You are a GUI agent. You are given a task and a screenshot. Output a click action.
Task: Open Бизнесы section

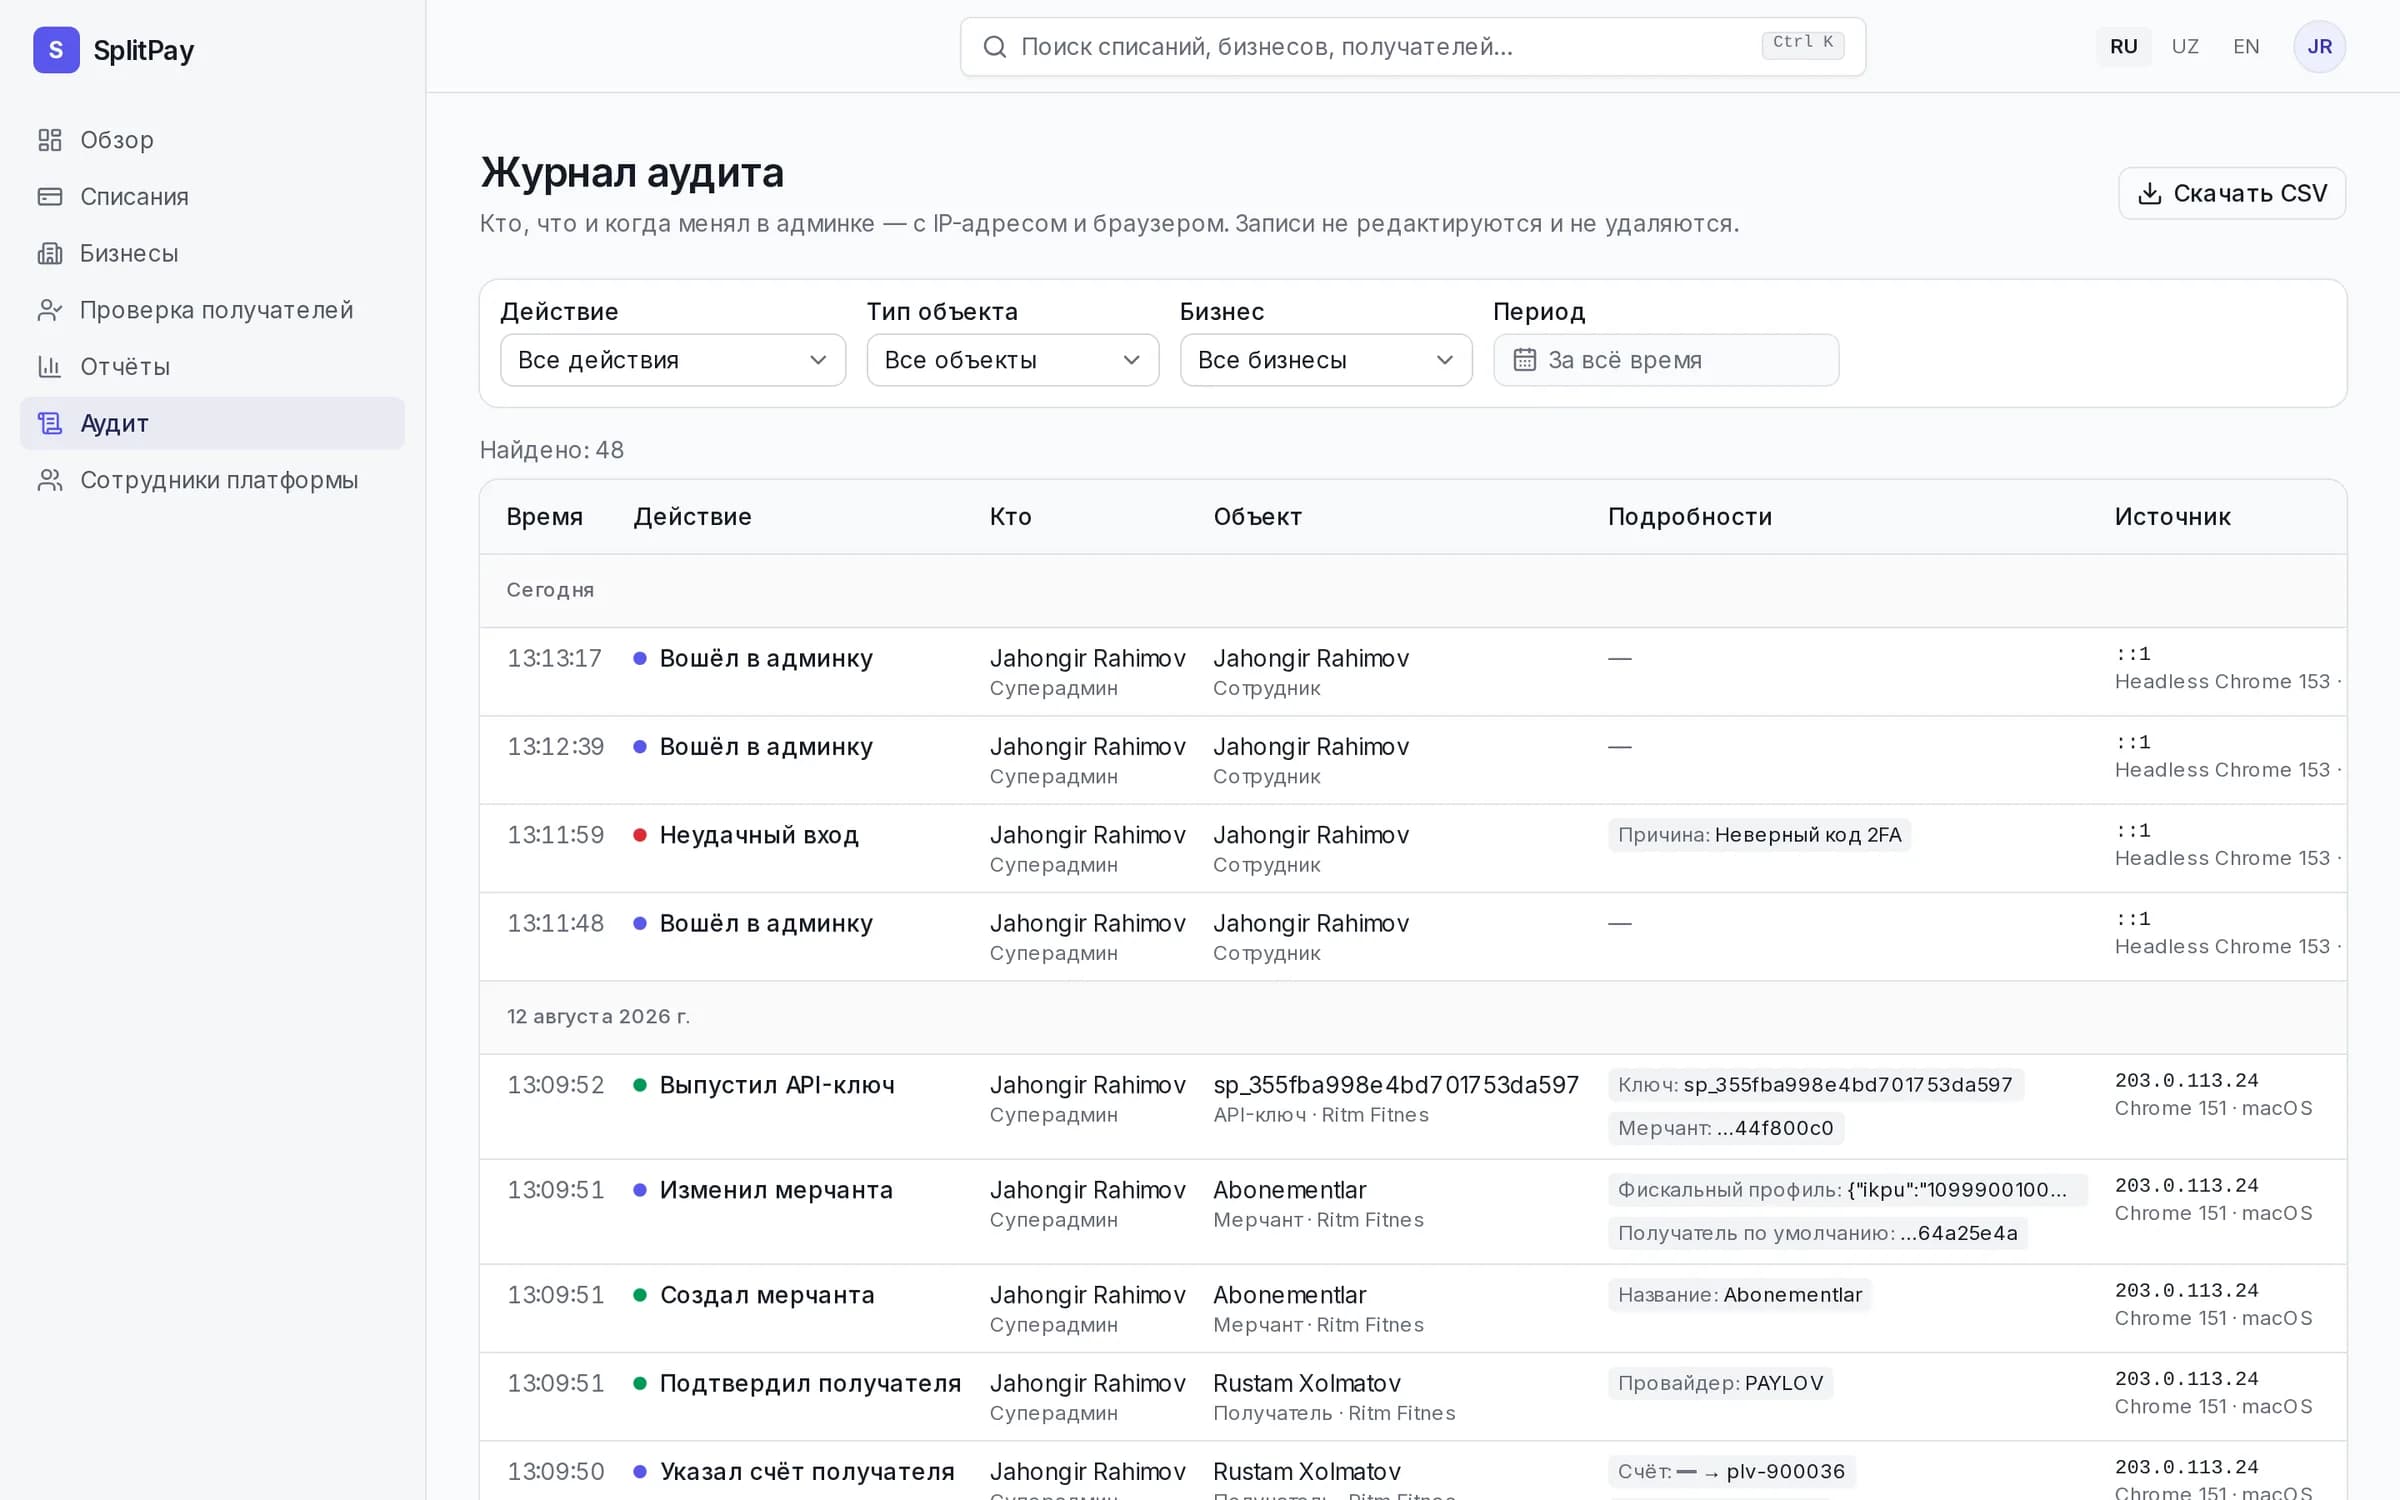(212, 253)
